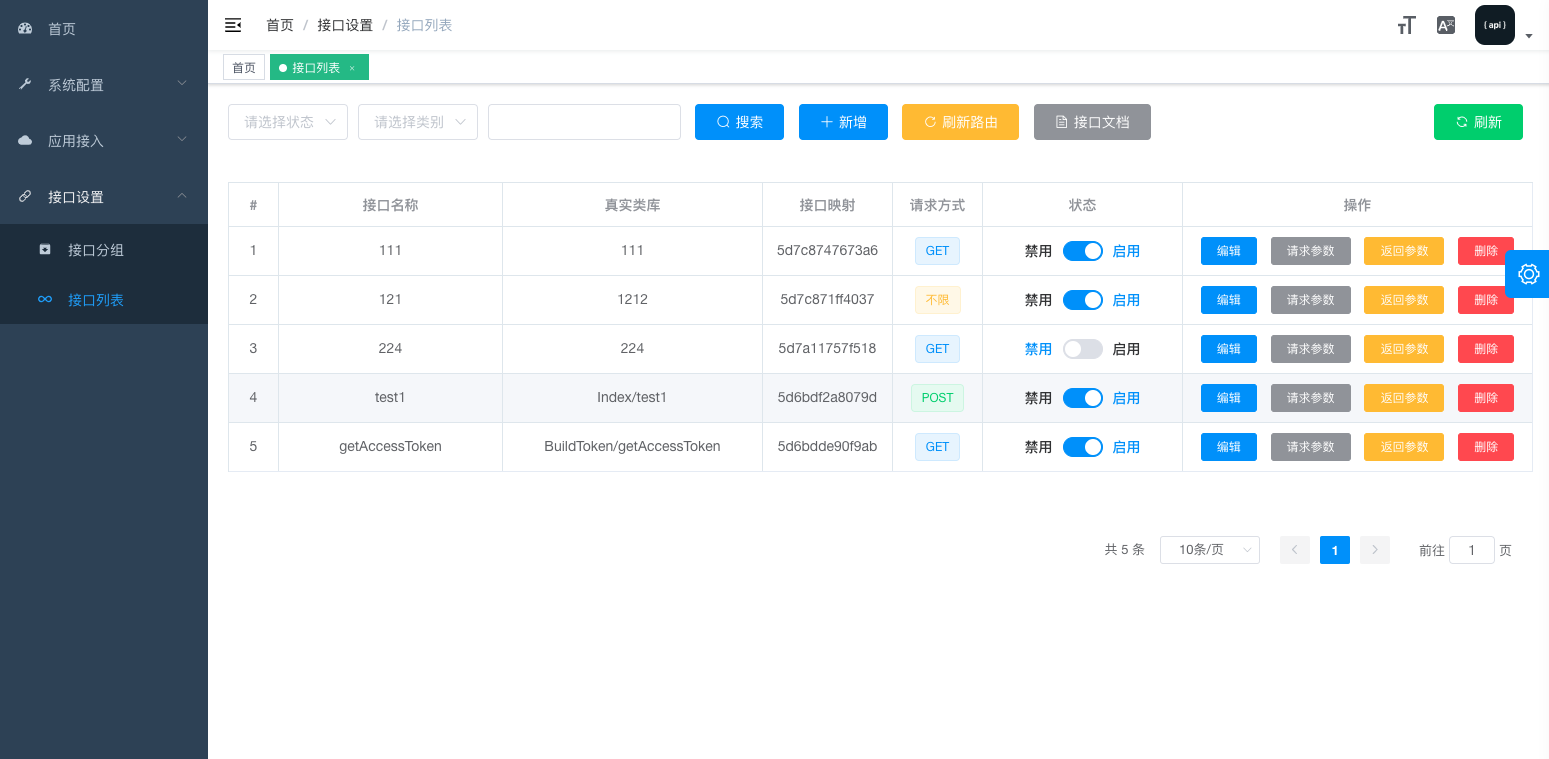
Task: Open the 请选择状态 dropdown
Action: (x=288, y=122)
